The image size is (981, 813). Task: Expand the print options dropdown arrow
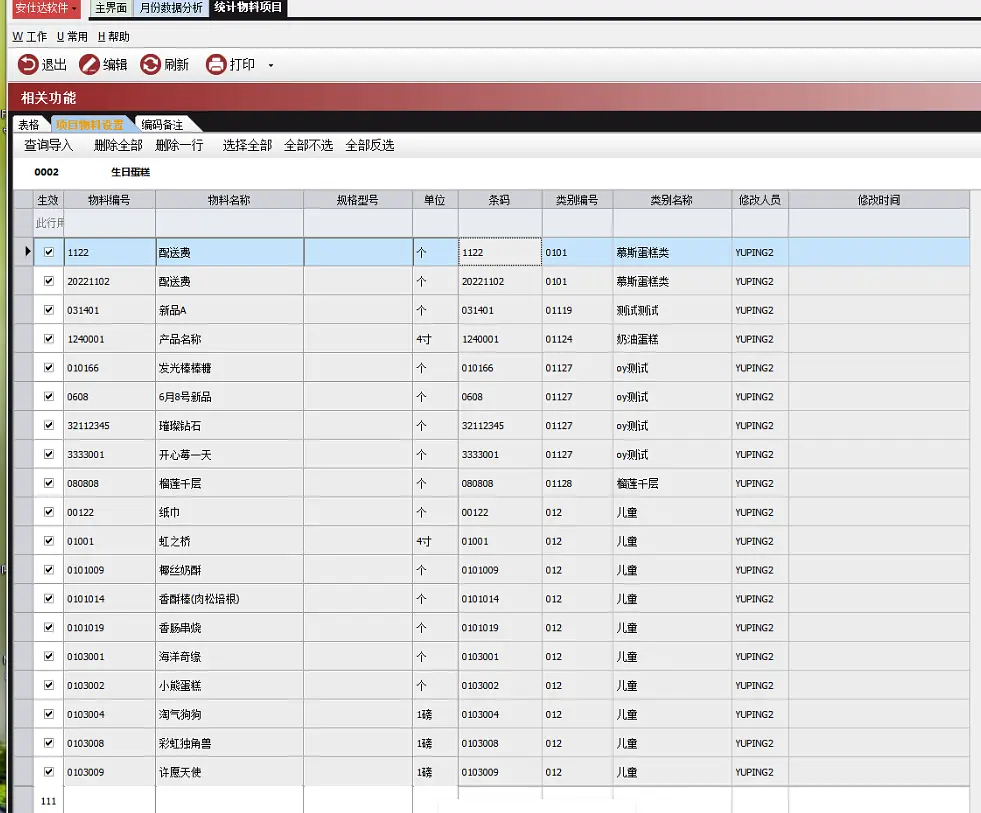click(271, 65)
